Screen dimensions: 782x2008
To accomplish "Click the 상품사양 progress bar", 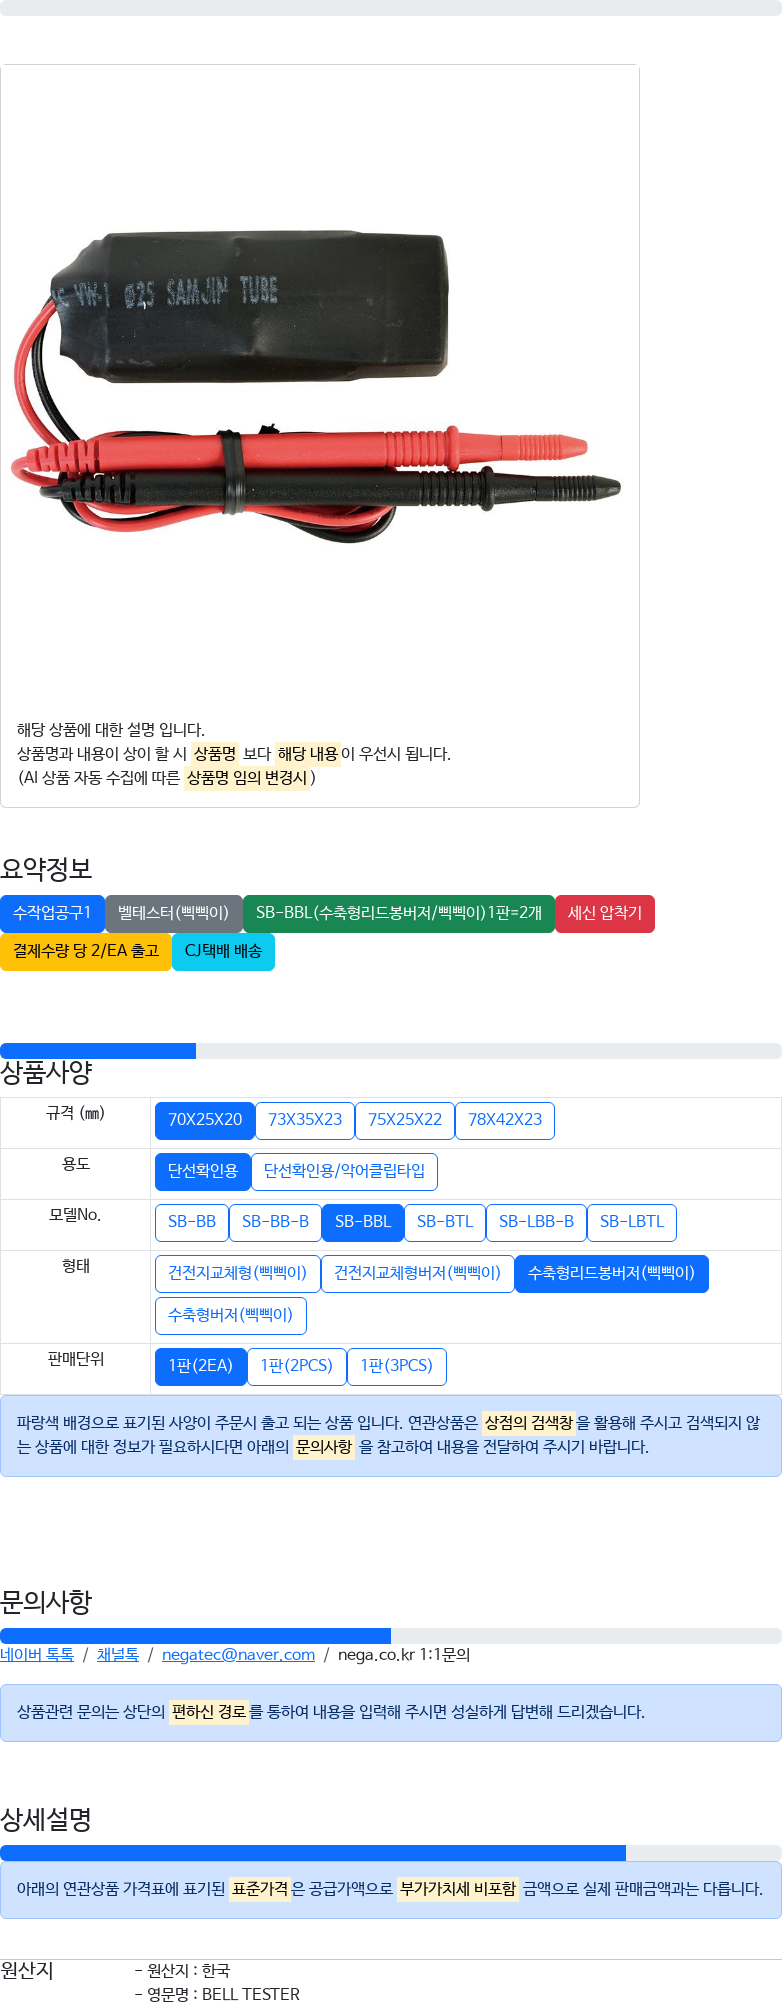I will (391, 1051).
